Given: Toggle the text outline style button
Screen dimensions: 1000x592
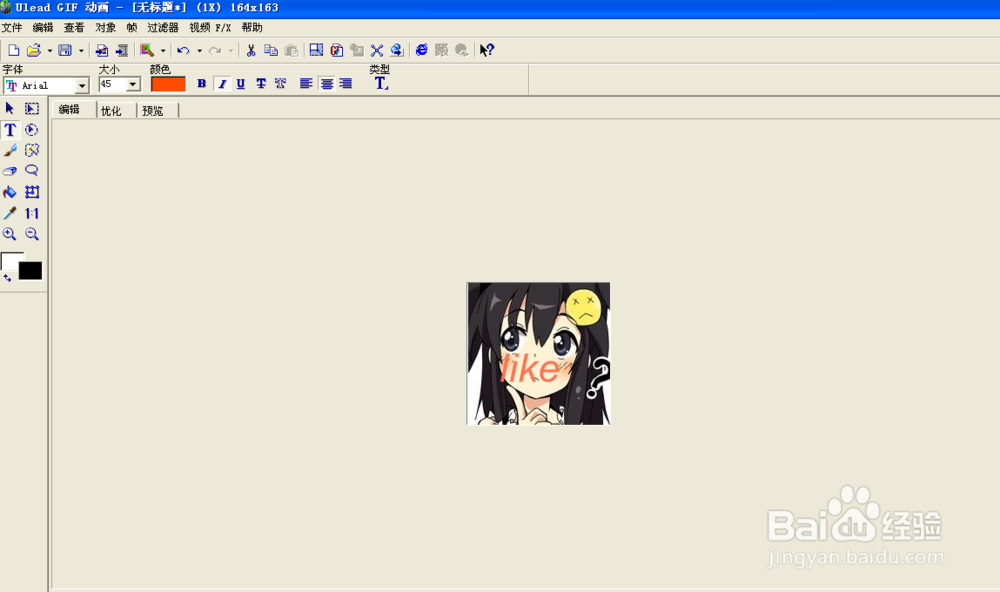Looking at the screenshot, I should 281,84.
